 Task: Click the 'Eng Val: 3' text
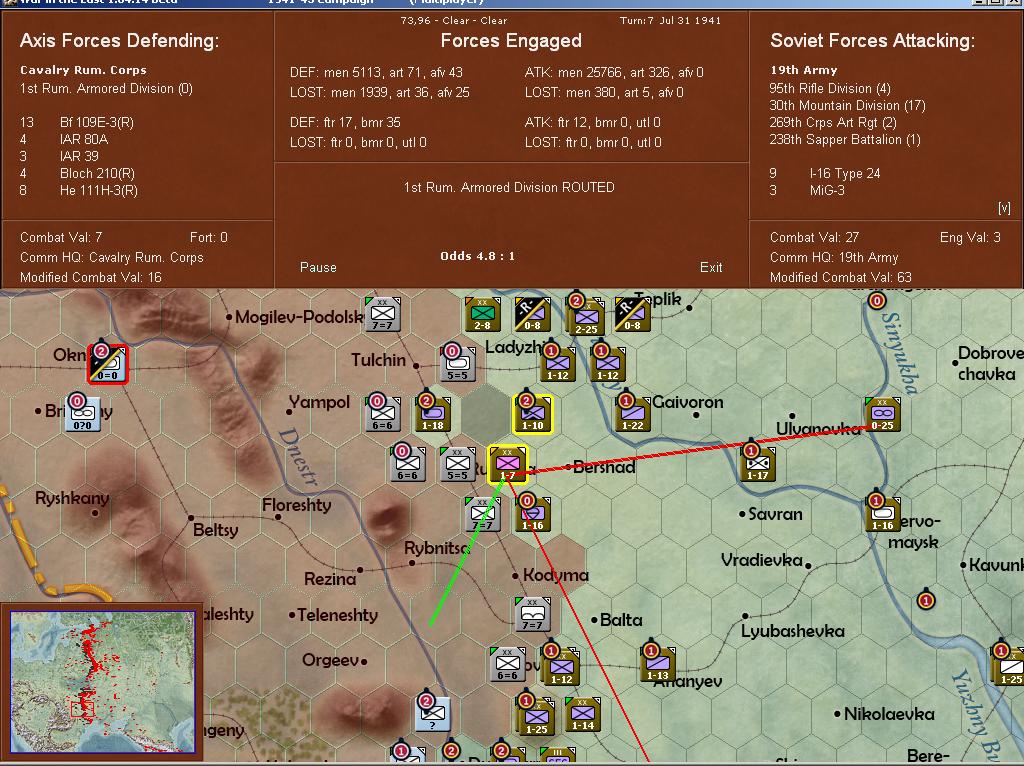(x=970, y=237)
